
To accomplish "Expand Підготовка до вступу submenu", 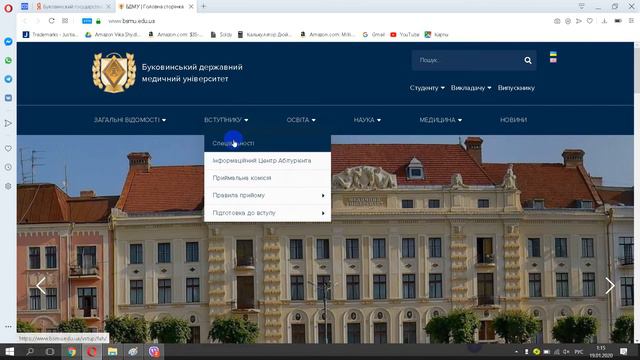I will pos(267,213).
